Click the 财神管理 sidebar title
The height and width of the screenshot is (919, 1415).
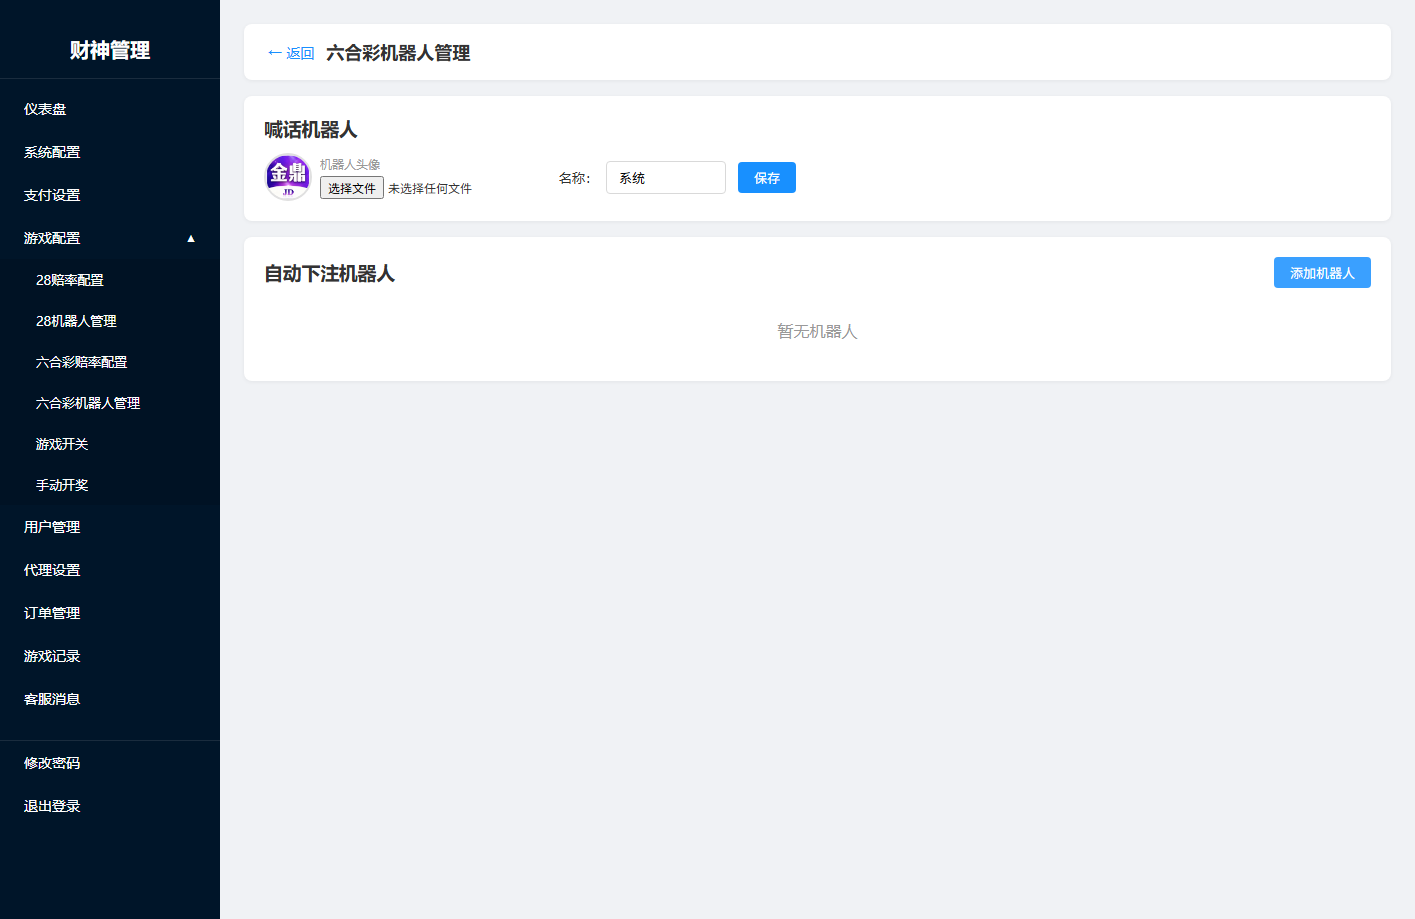click(x=110, y=50)
